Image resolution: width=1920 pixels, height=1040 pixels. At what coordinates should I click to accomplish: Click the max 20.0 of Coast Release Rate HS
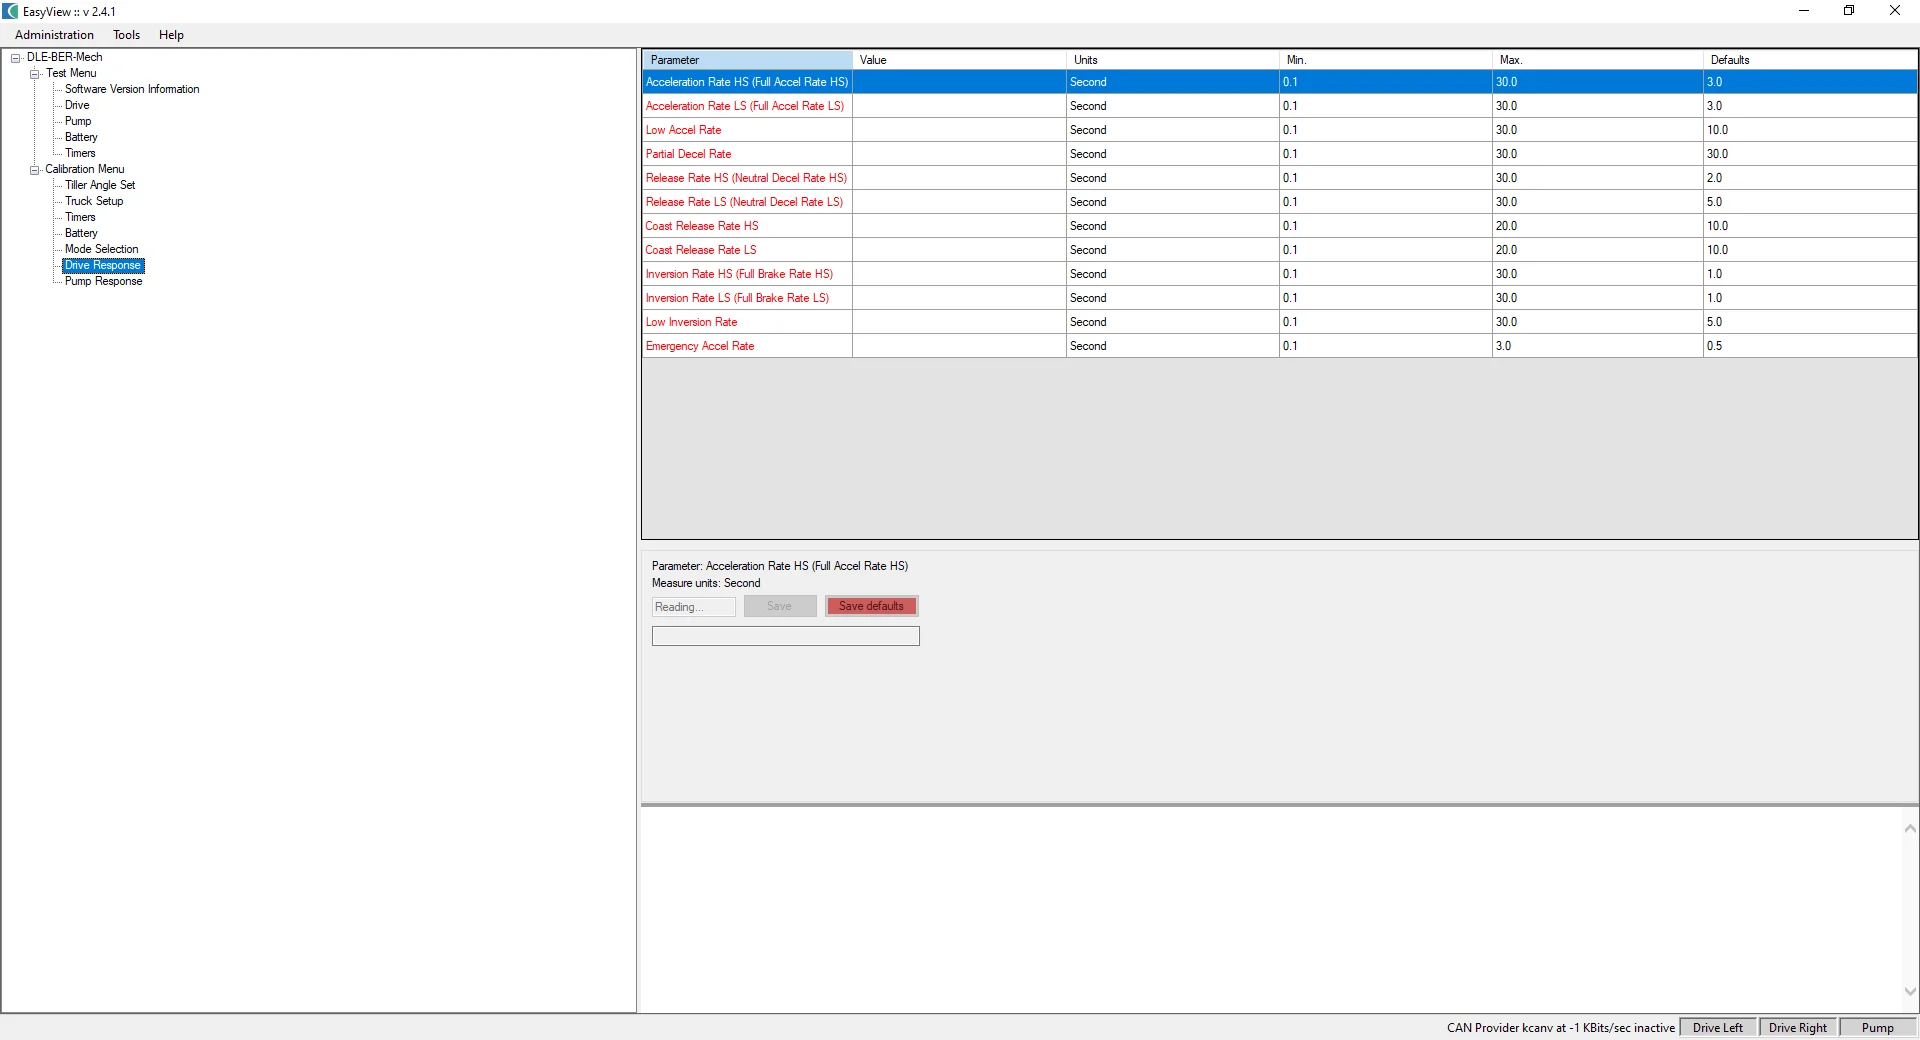click(x=1597, y=226)
